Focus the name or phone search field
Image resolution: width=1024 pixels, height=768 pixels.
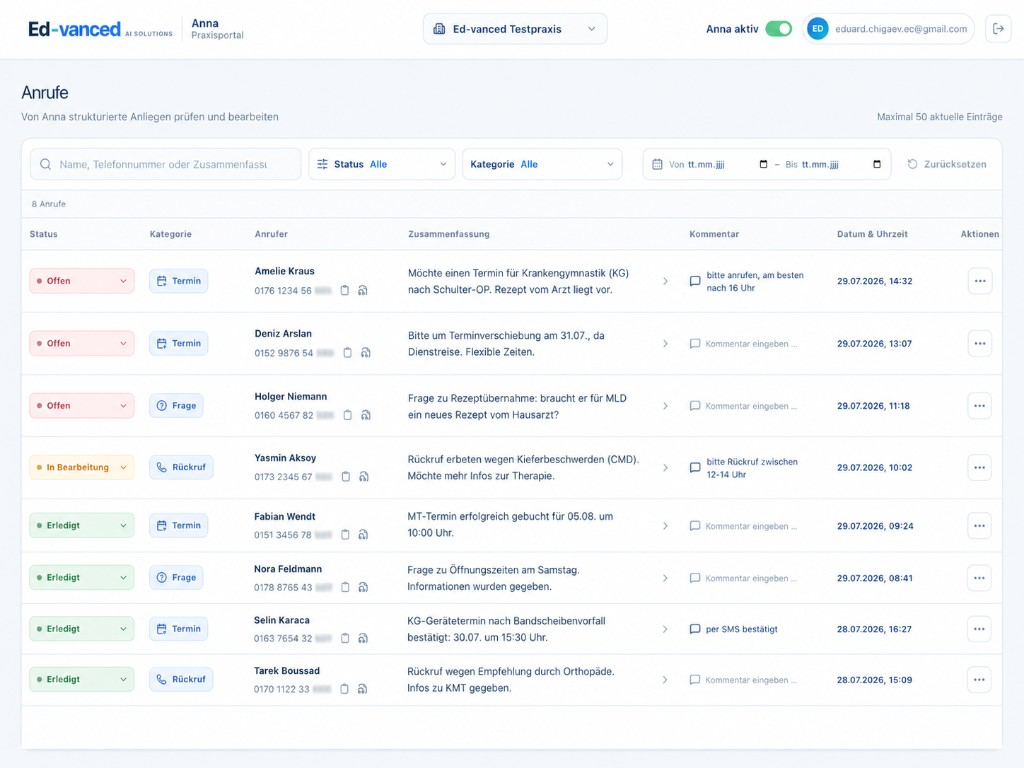[x=165, y=165]
